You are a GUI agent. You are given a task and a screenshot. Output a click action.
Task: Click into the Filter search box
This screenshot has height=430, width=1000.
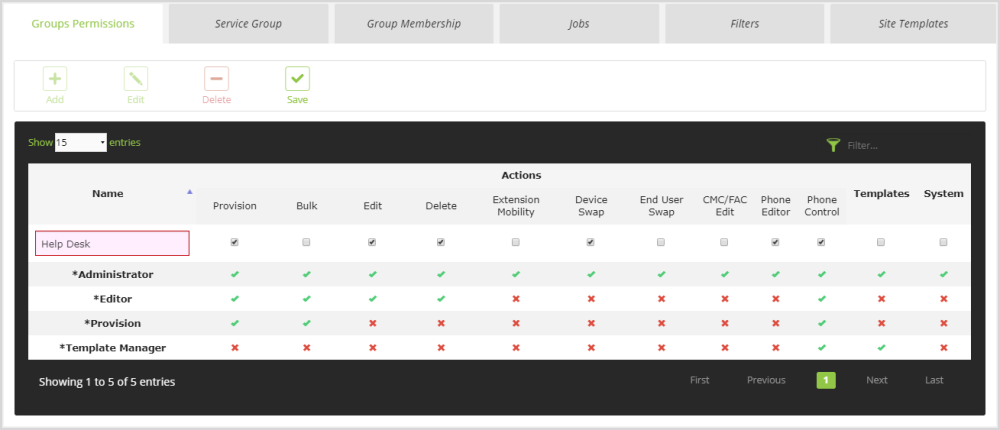tap(900, 146)
